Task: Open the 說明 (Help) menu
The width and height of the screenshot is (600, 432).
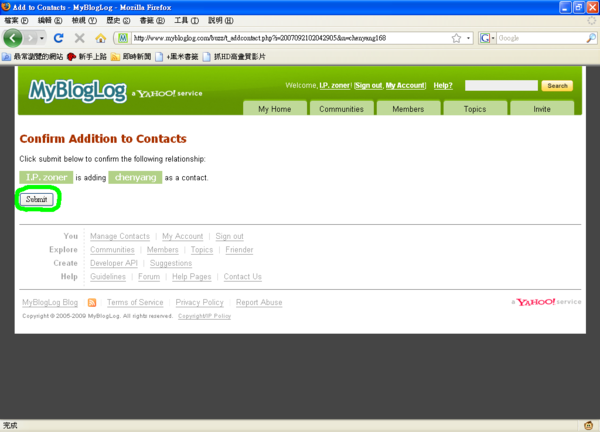Action: tap(221, 20)
